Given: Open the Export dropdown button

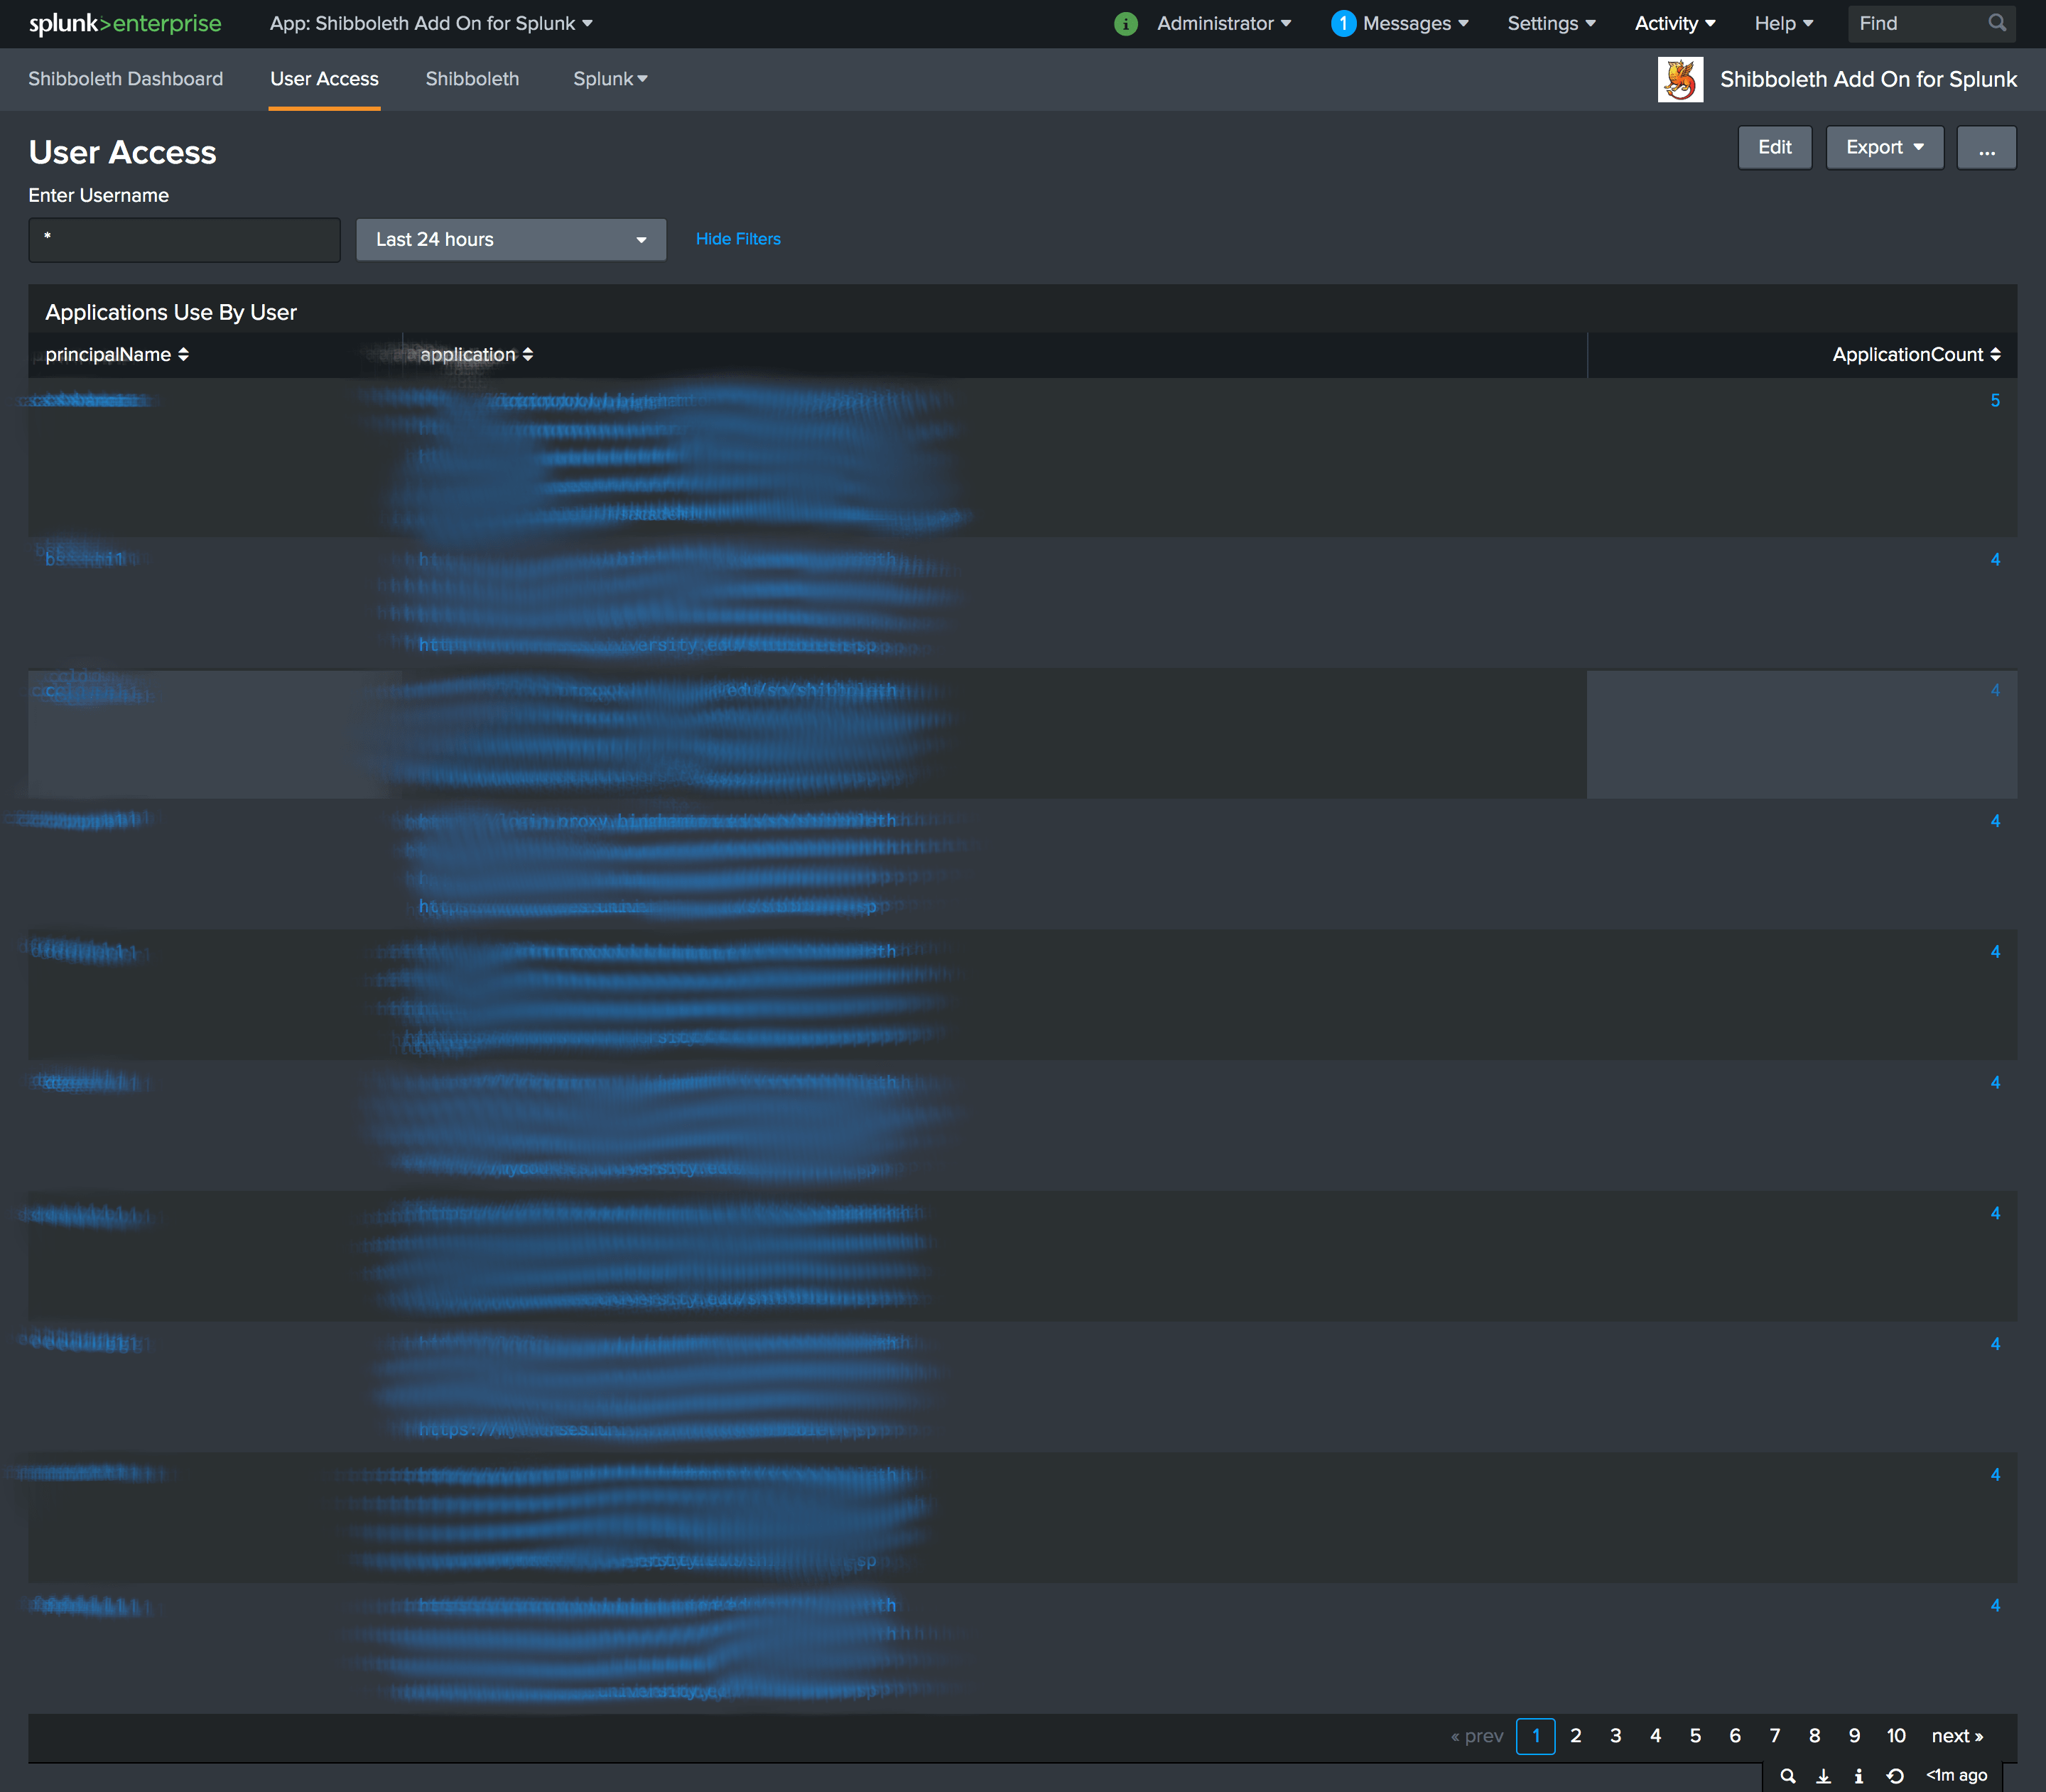Looking at the screenshot, I should click(1884, 147).
